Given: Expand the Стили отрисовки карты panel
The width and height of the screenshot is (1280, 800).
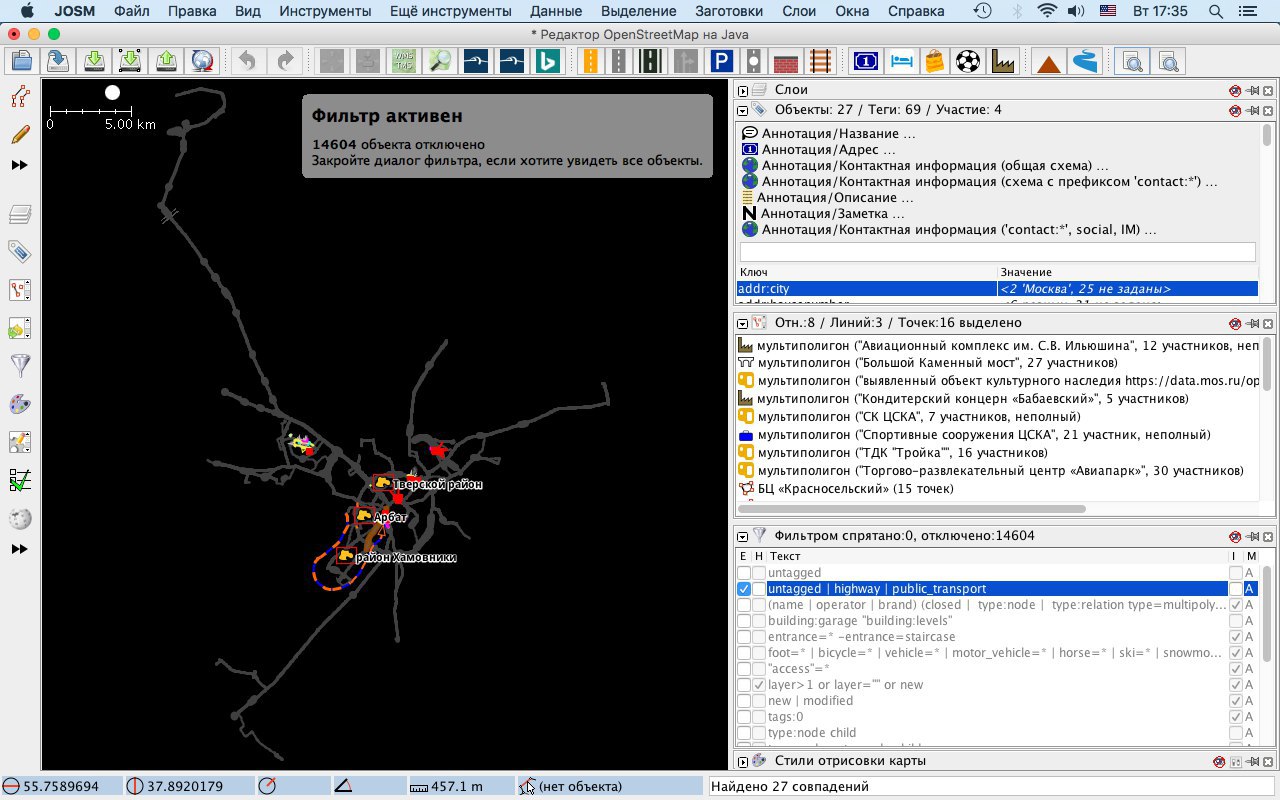Looking at the screenshot, I should [x=743, y=761].
